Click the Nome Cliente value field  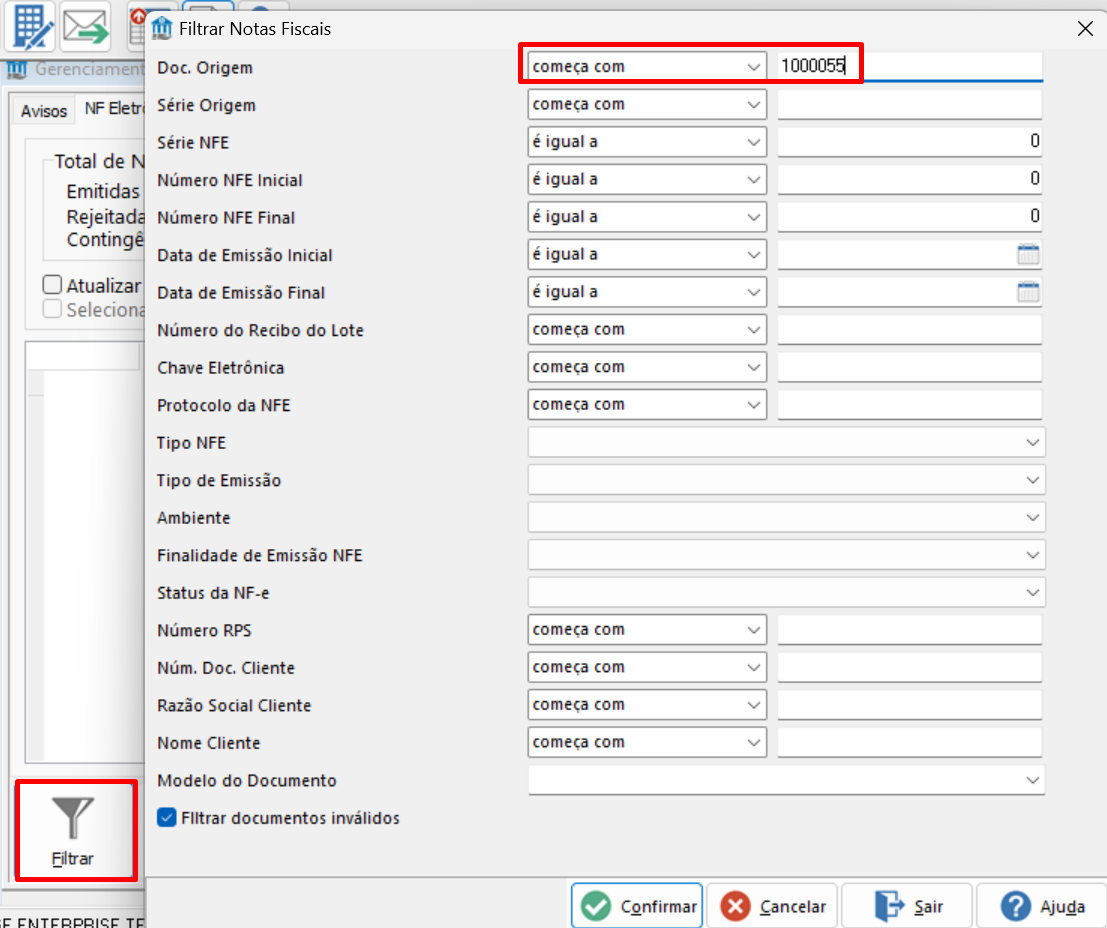(909, 742)
